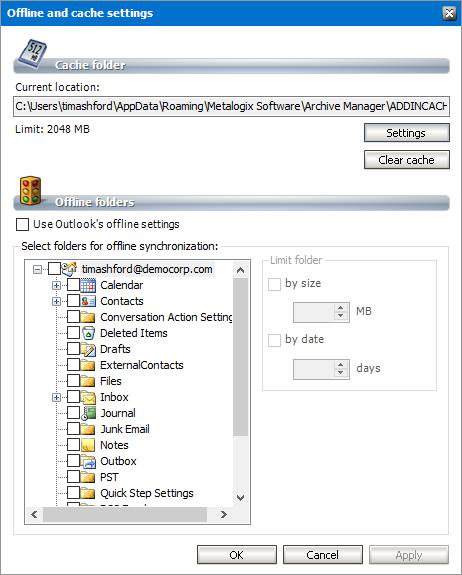
Task: Click the Outbox folder icon
Action: [x=88, y=461]
